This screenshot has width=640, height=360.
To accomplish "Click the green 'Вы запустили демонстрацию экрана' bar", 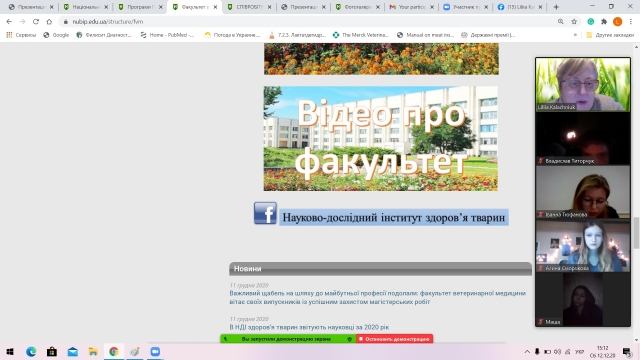I will pyautogui.click(x=288, y=339).
